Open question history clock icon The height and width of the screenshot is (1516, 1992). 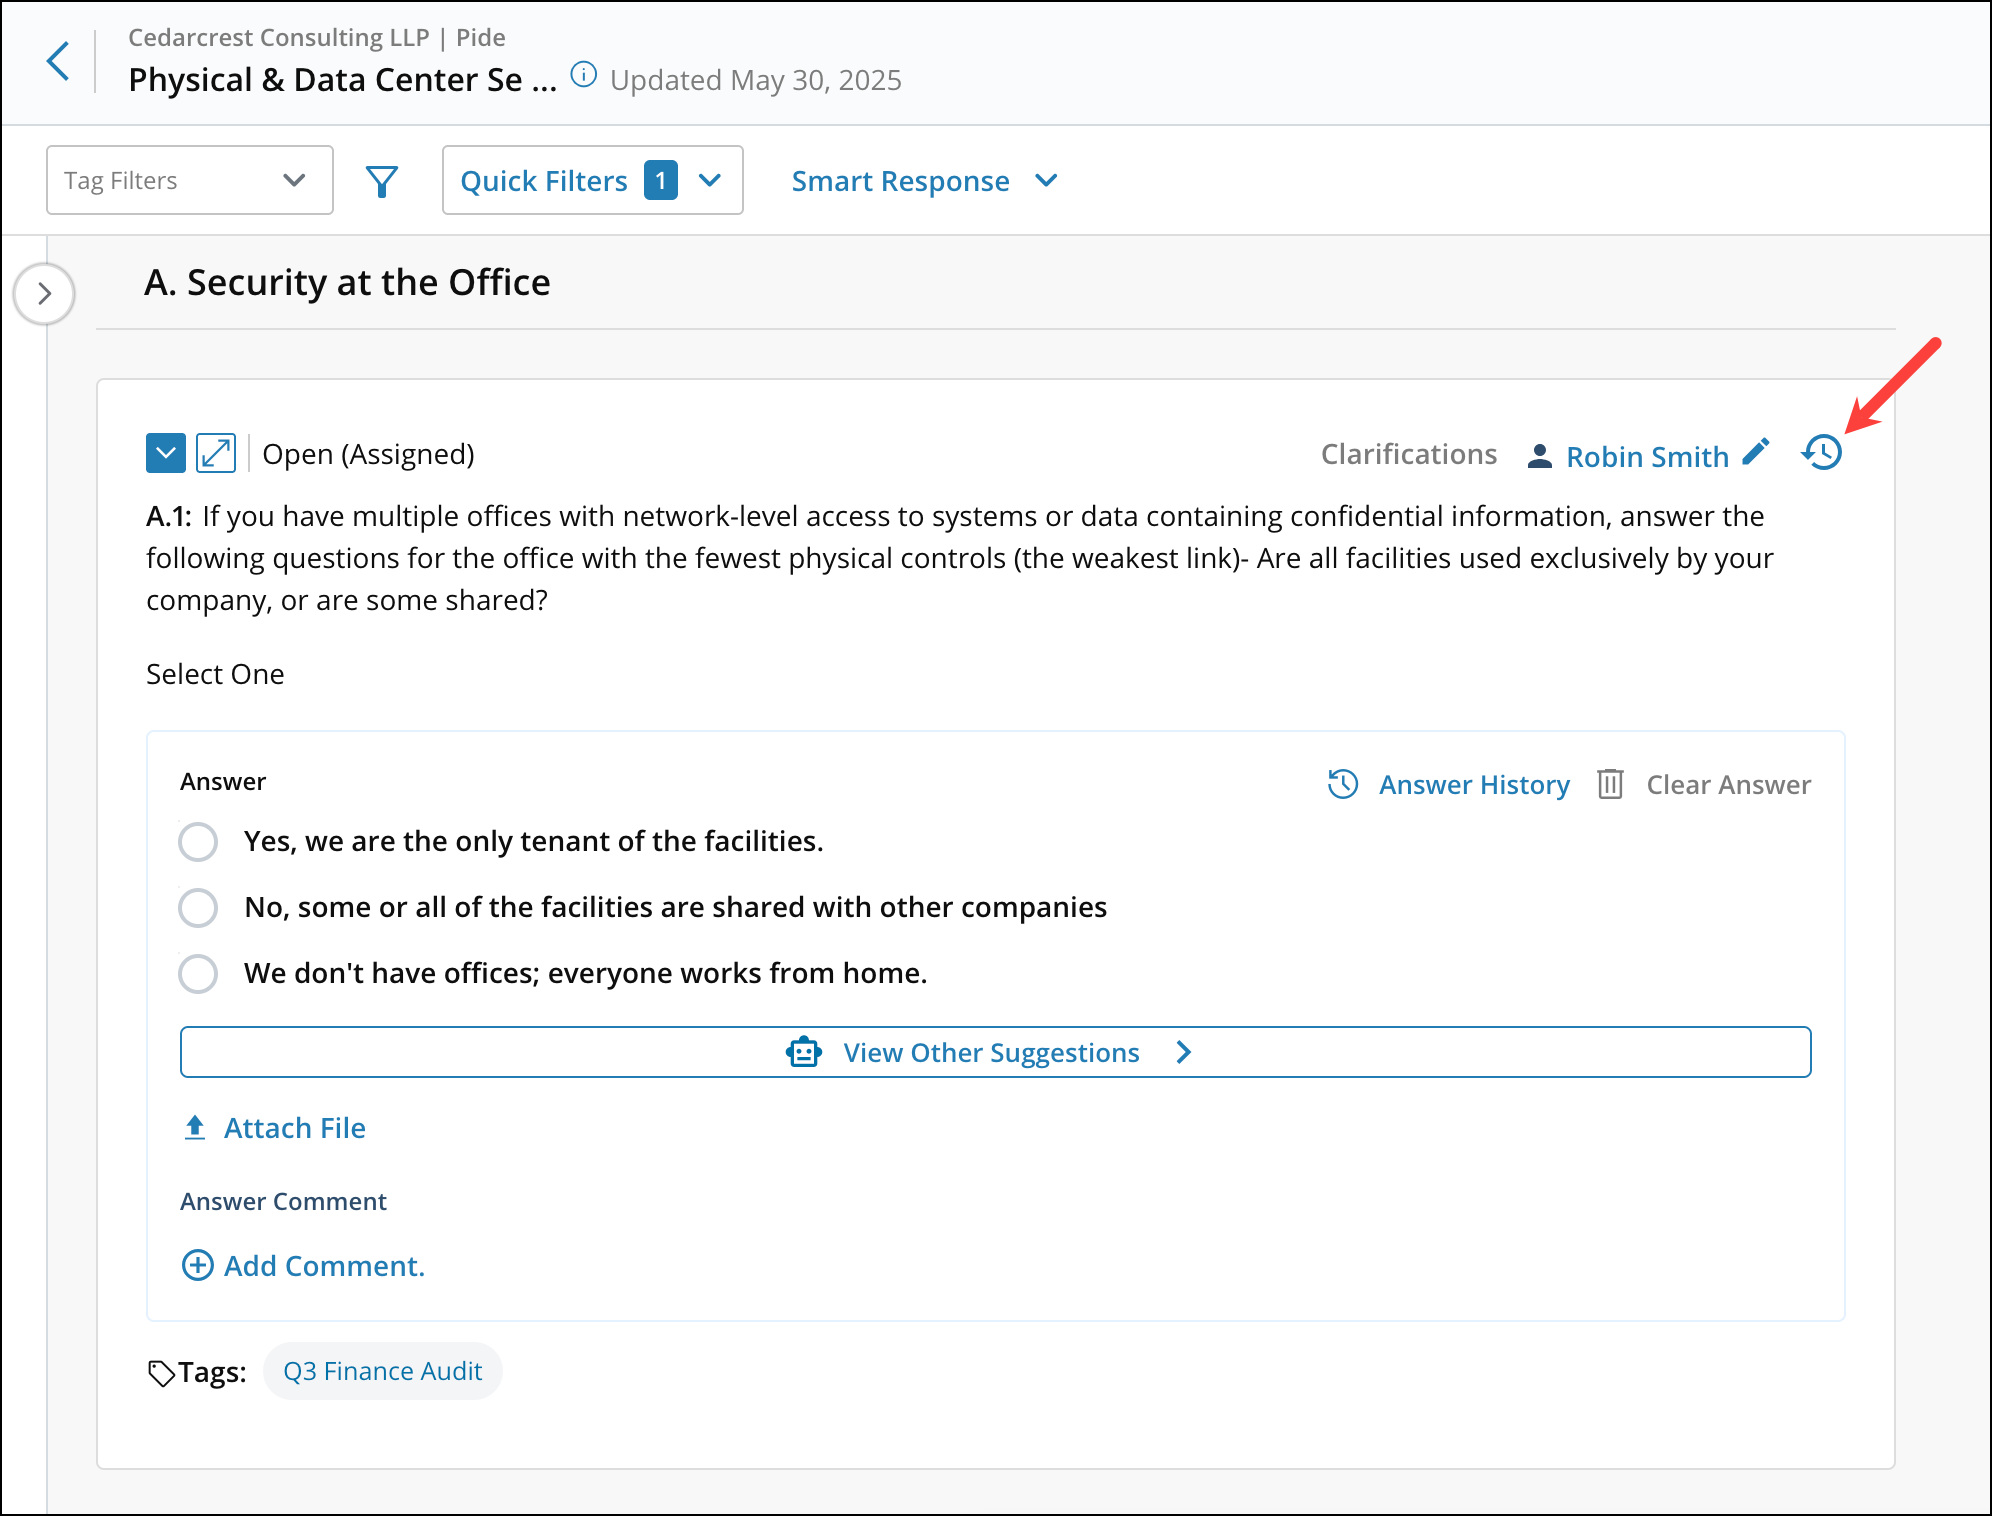[1822, 453]
